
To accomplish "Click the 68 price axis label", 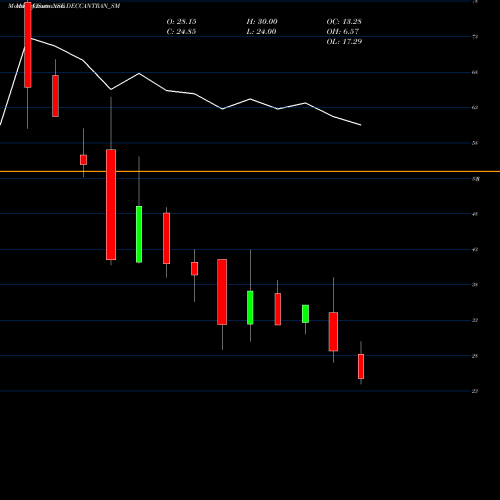I will click(x=475, y=72).
